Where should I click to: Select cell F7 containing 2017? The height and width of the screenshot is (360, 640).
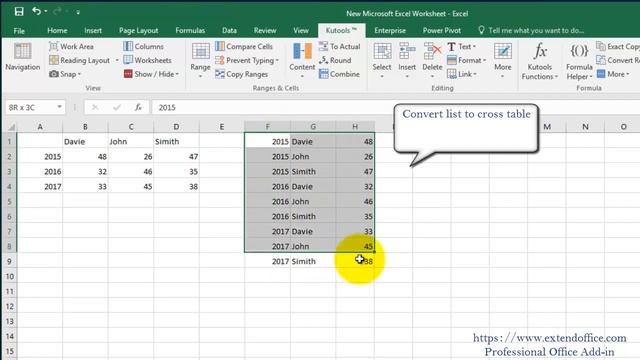(x=267, y=231)
